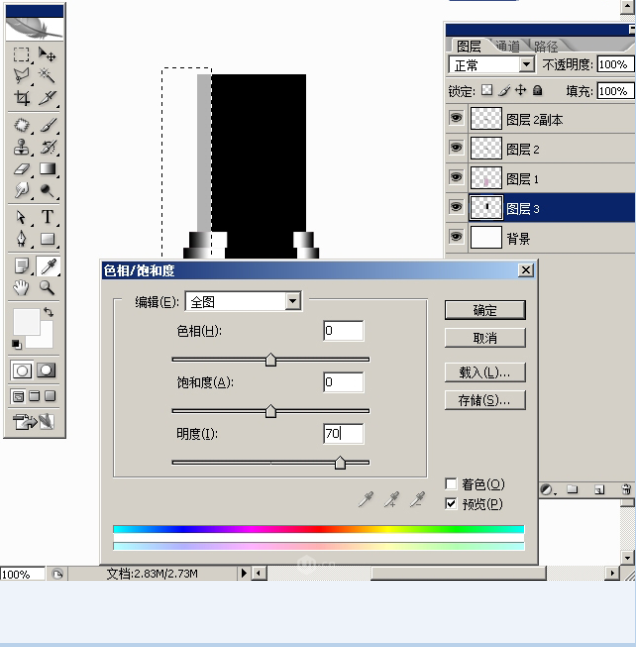This screenshot has height=647, width=636.
Task: Click the 色相 hue slider handle
Action: pos(271,360)
